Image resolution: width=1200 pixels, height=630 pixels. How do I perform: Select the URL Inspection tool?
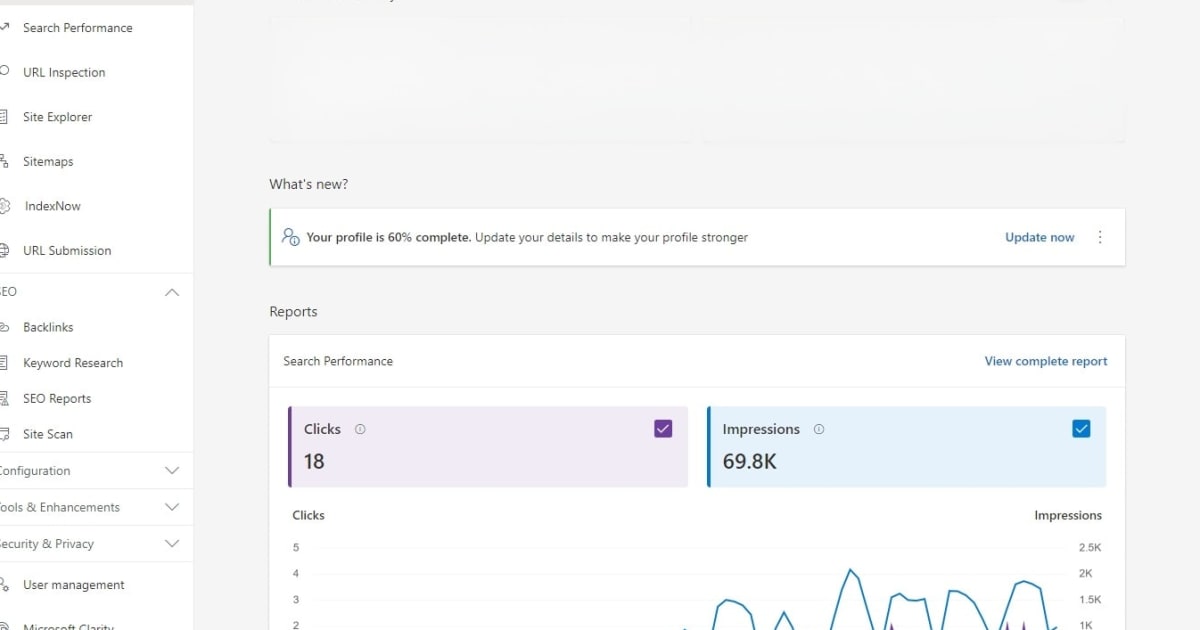click(64, 72)
